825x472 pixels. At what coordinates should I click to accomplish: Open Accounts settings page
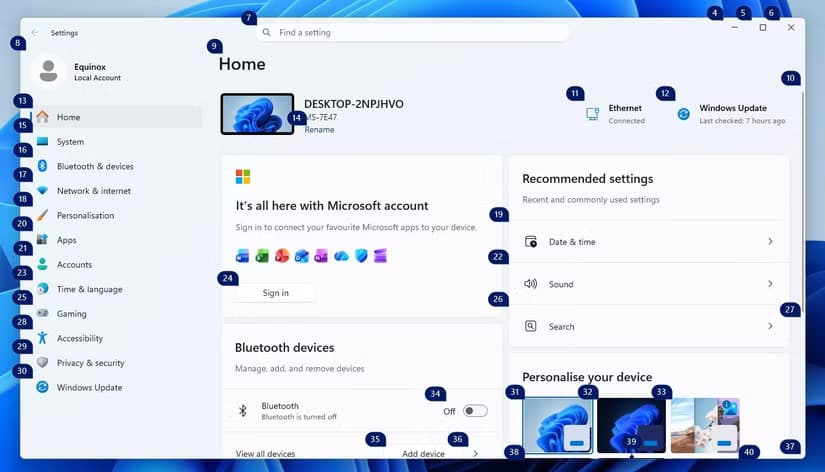[x=117, y=264]
